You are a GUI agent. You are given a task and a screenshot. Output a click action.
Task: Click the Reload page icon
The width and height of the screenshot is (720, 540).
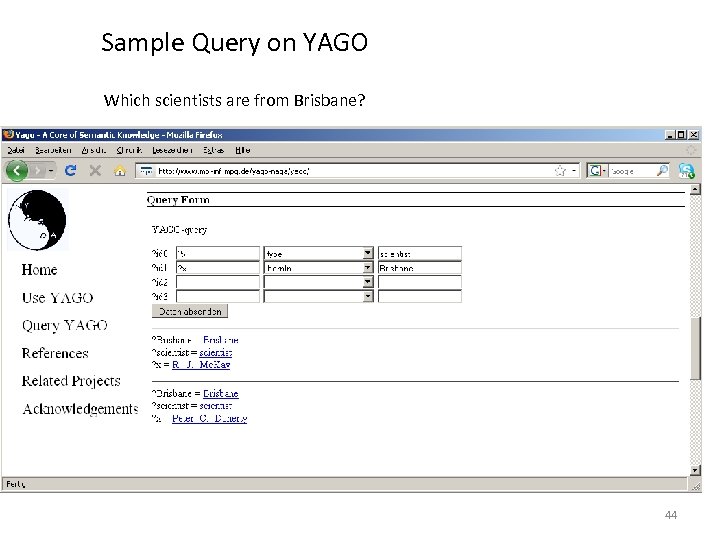pos(71,171)
